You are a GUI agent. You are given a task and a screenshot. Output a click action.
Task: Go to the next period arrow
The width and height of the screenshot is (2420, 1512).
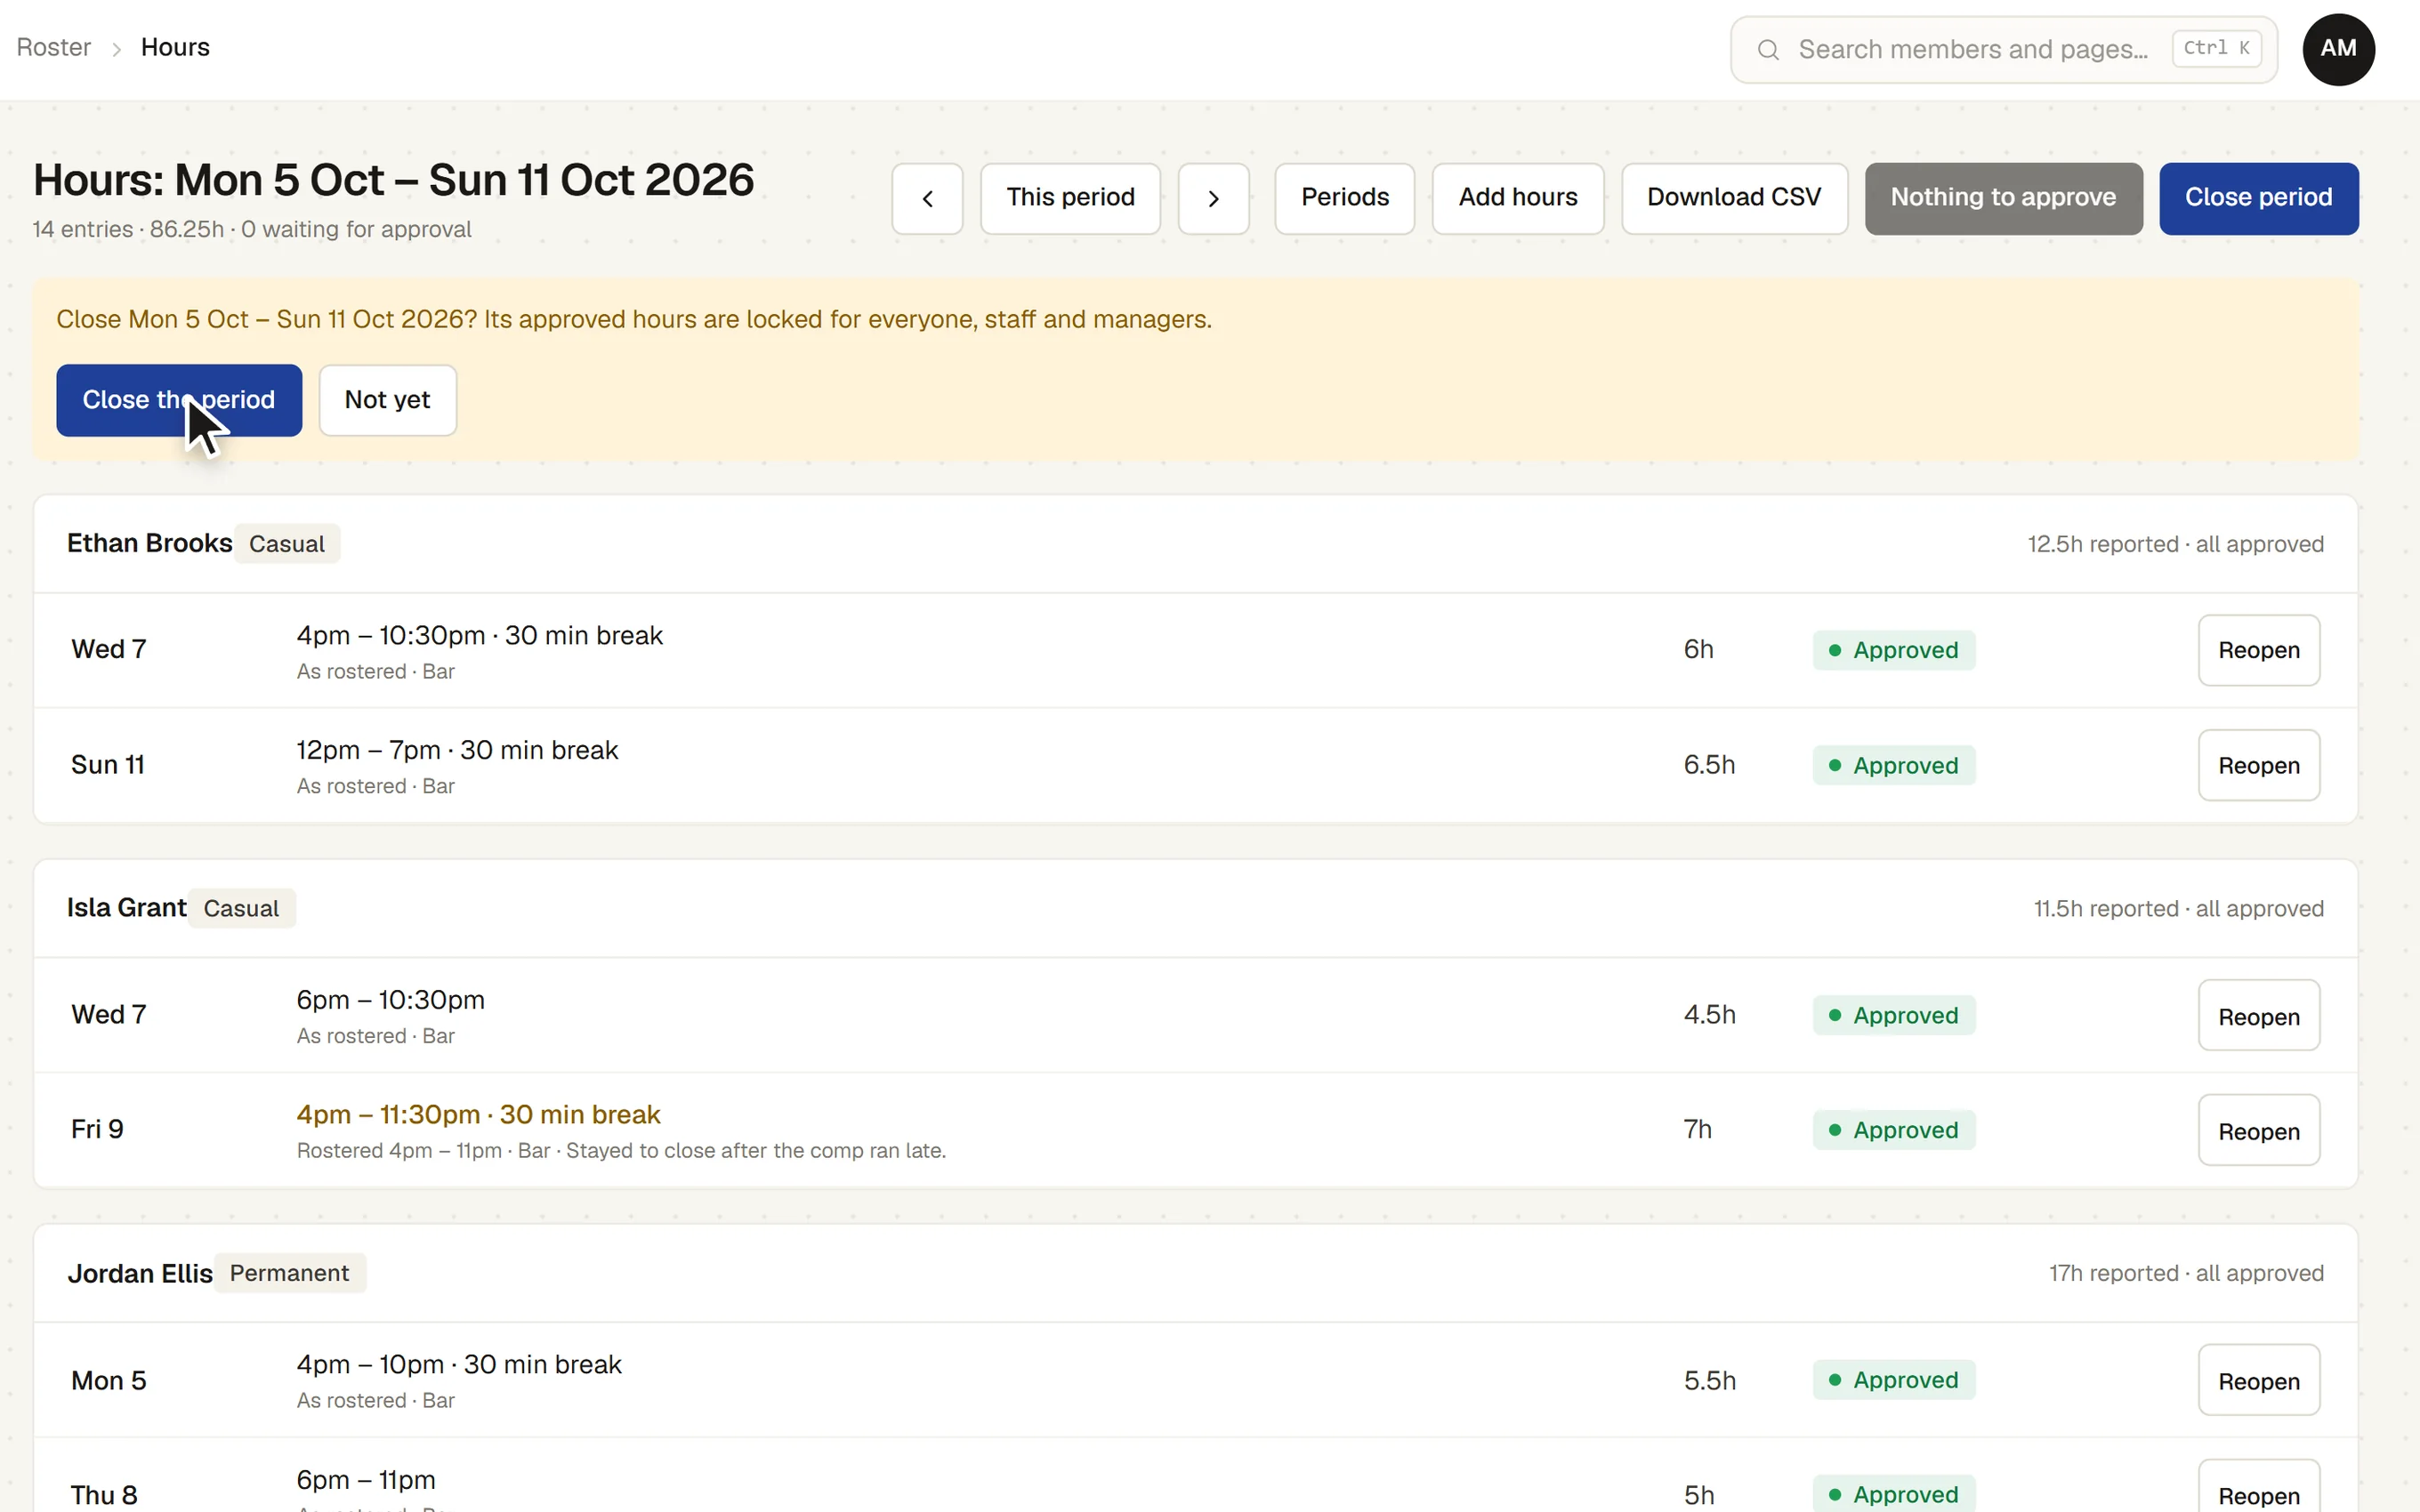pyautogui.click(x=1213, y=198)
